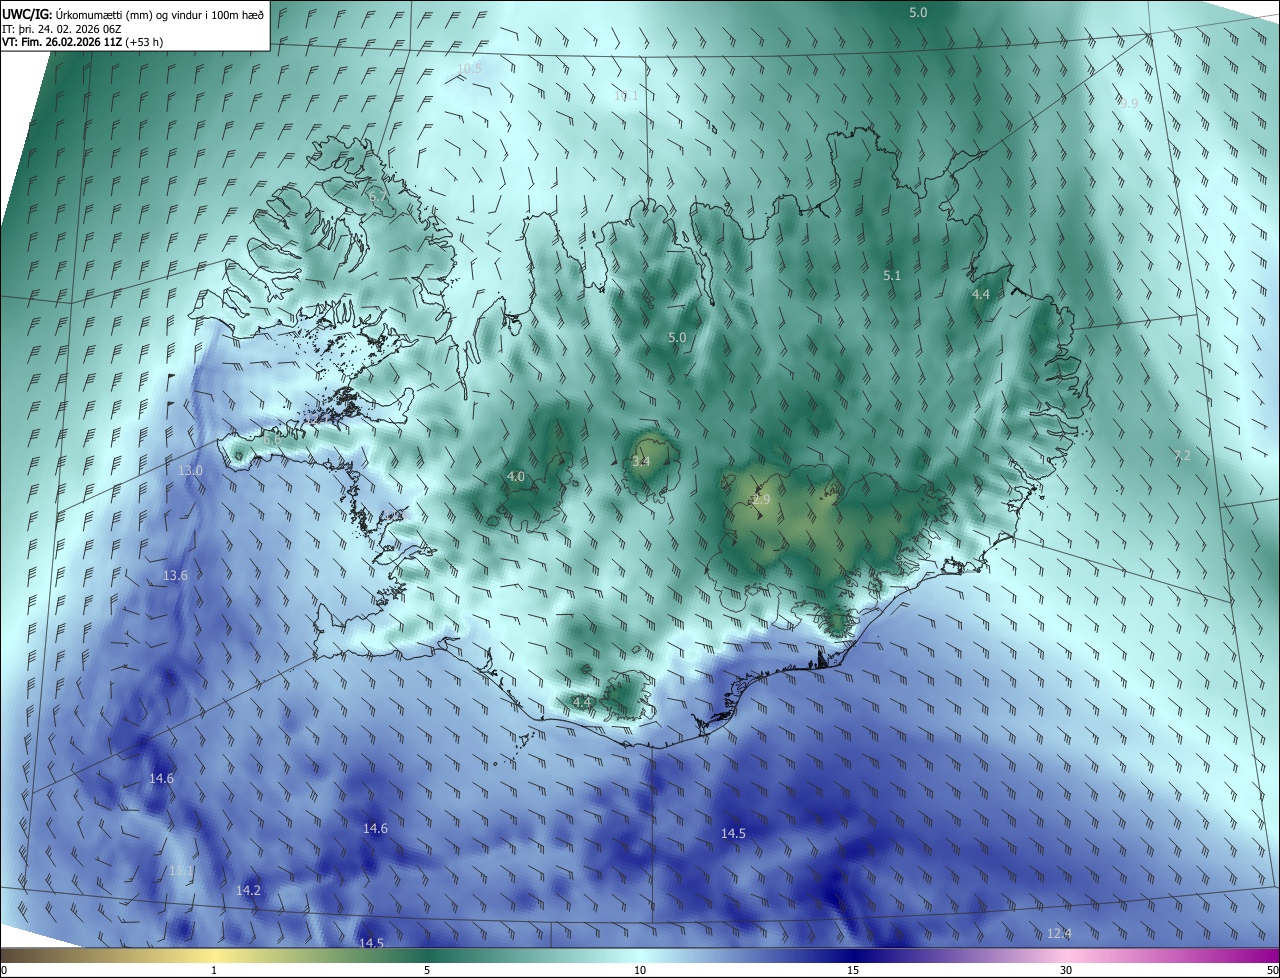The image size is (1280, 978).
Task: Click the 14.2 value in the southwest ocean
Action: 248,890
